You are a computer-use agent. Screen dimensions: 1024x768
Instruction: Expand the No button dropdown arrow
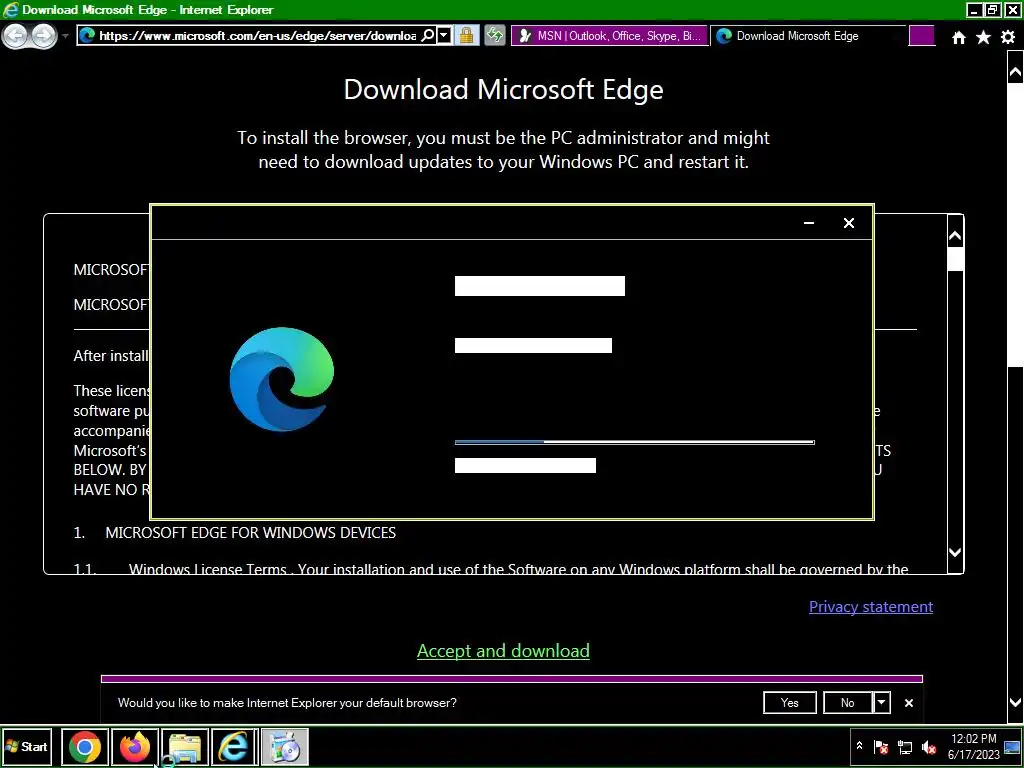click(x=881, y=703)
